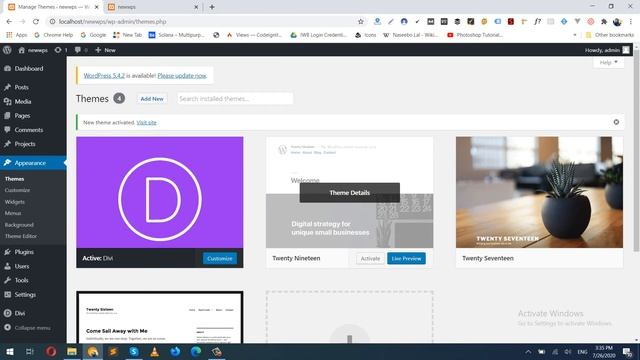The width and height of the screenshot is (640, 360).
Task: Expand the Help dropdown tab
Action: (x=609, y=62)
